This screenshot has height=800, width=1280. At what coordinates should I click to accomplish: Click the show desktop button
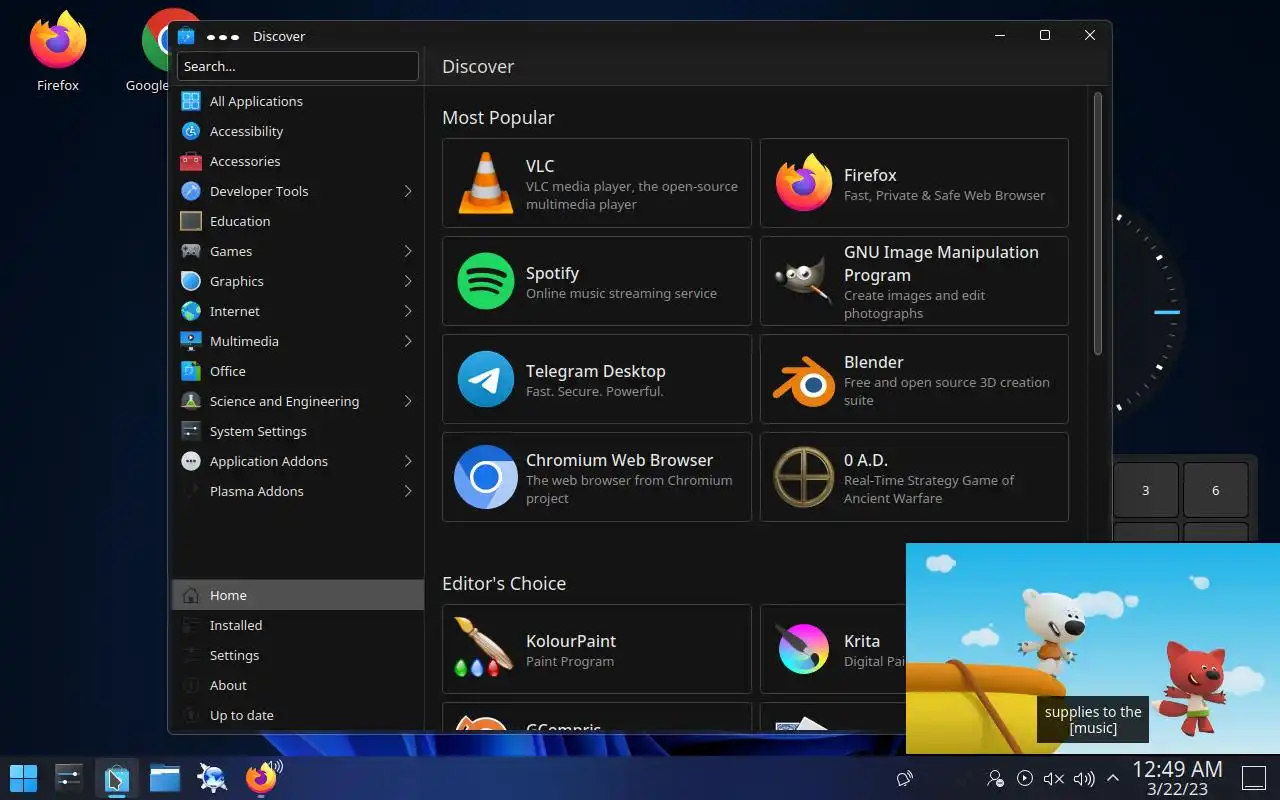tap(1253, 778)
